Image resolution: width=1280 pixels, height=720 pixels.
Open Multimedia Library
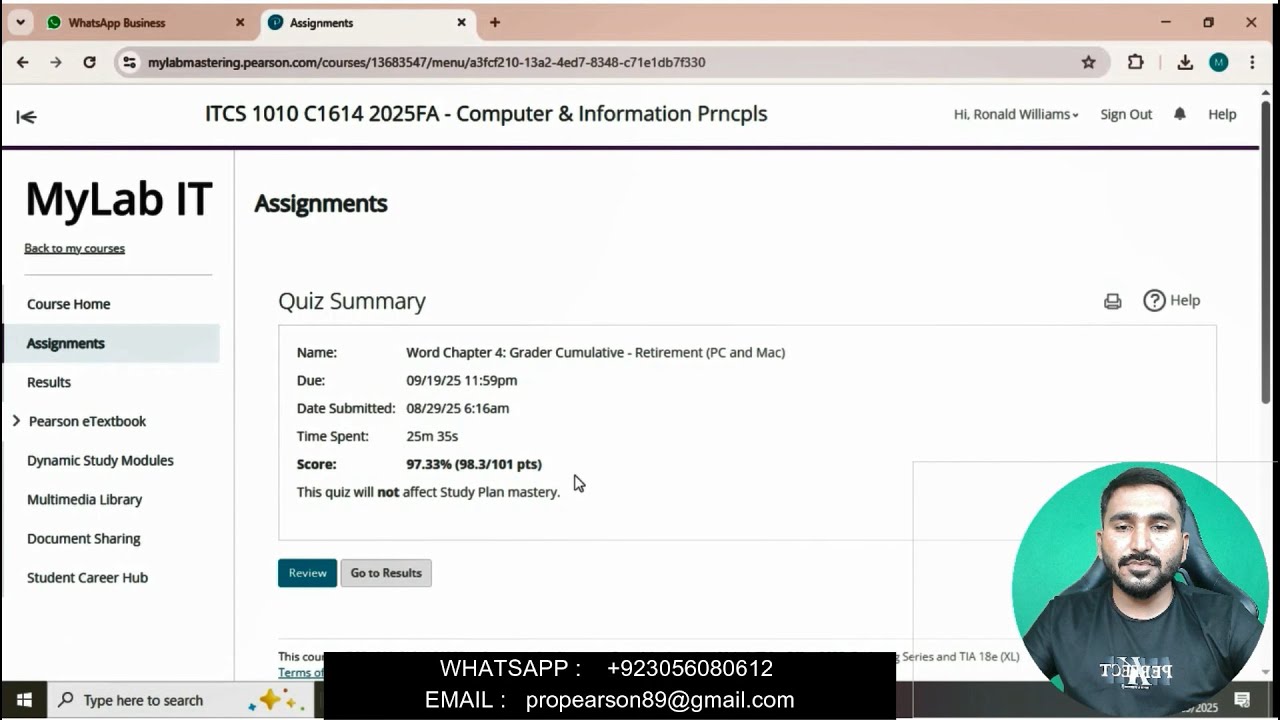pyautogui.click(x=84, y=499)
